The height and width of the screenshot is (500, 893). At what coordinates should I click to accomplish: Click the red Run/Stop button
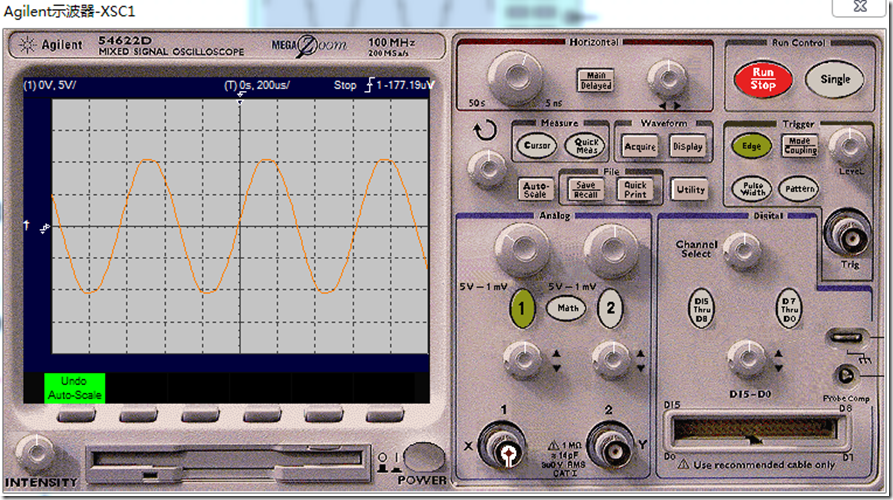pos(763,79)
